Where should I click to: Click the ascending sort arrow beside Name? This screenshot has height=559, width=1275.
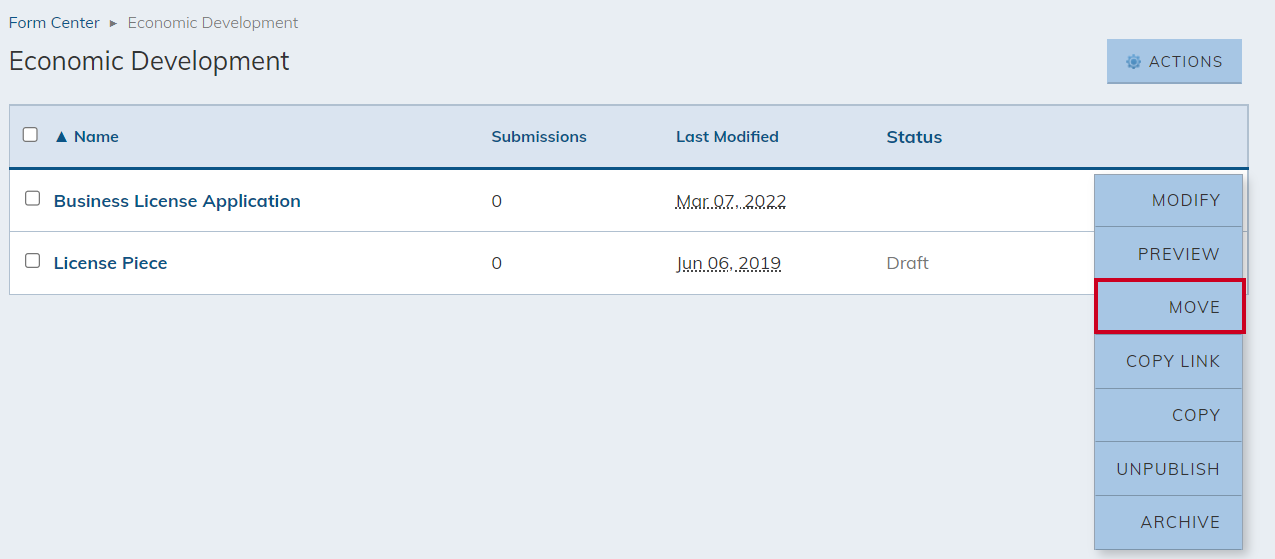(x=61, y=137)
